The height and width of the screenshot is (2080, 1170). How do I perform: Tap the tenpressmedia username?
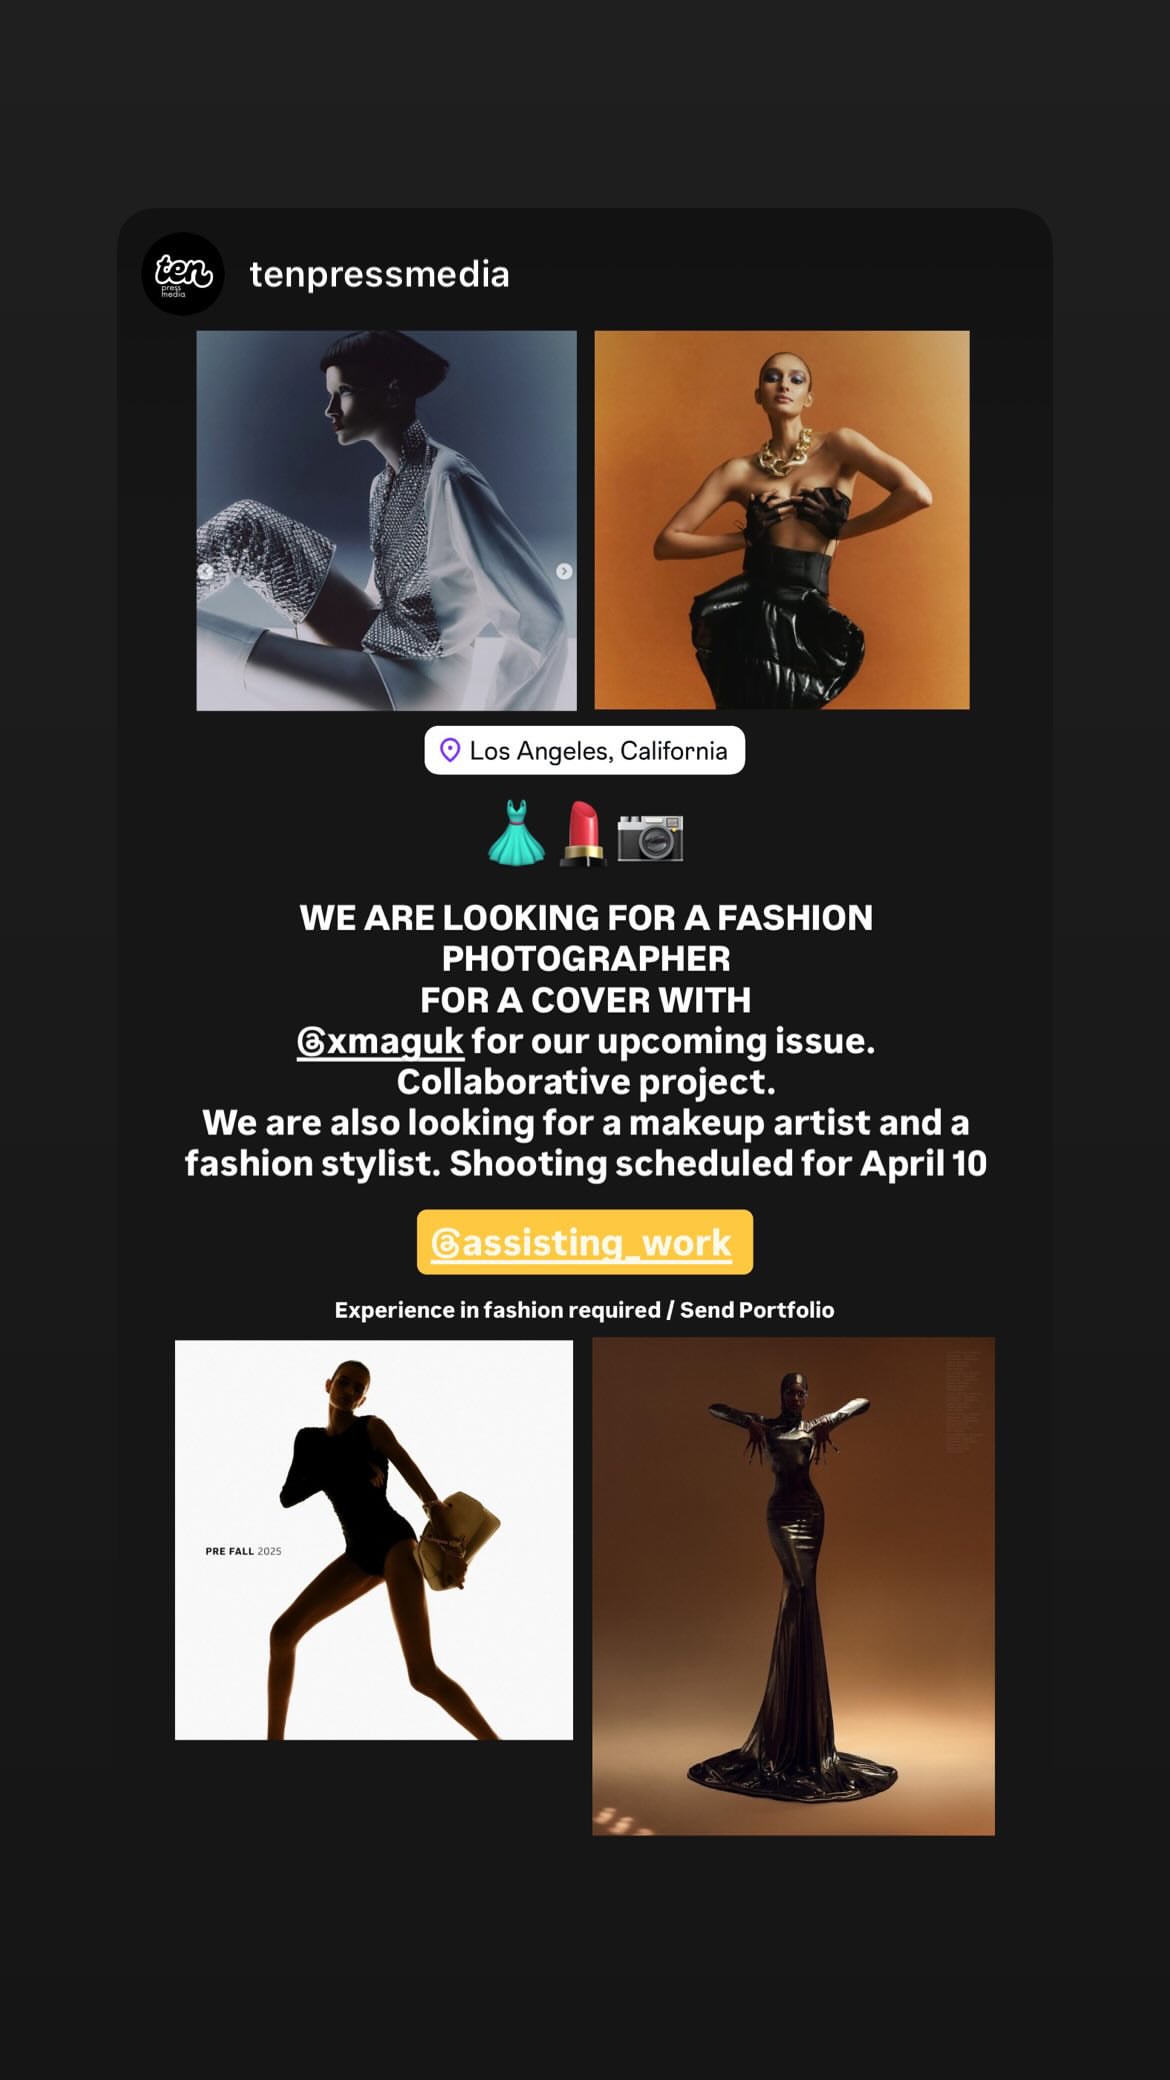pyautogui.click(x=379, y=274)
